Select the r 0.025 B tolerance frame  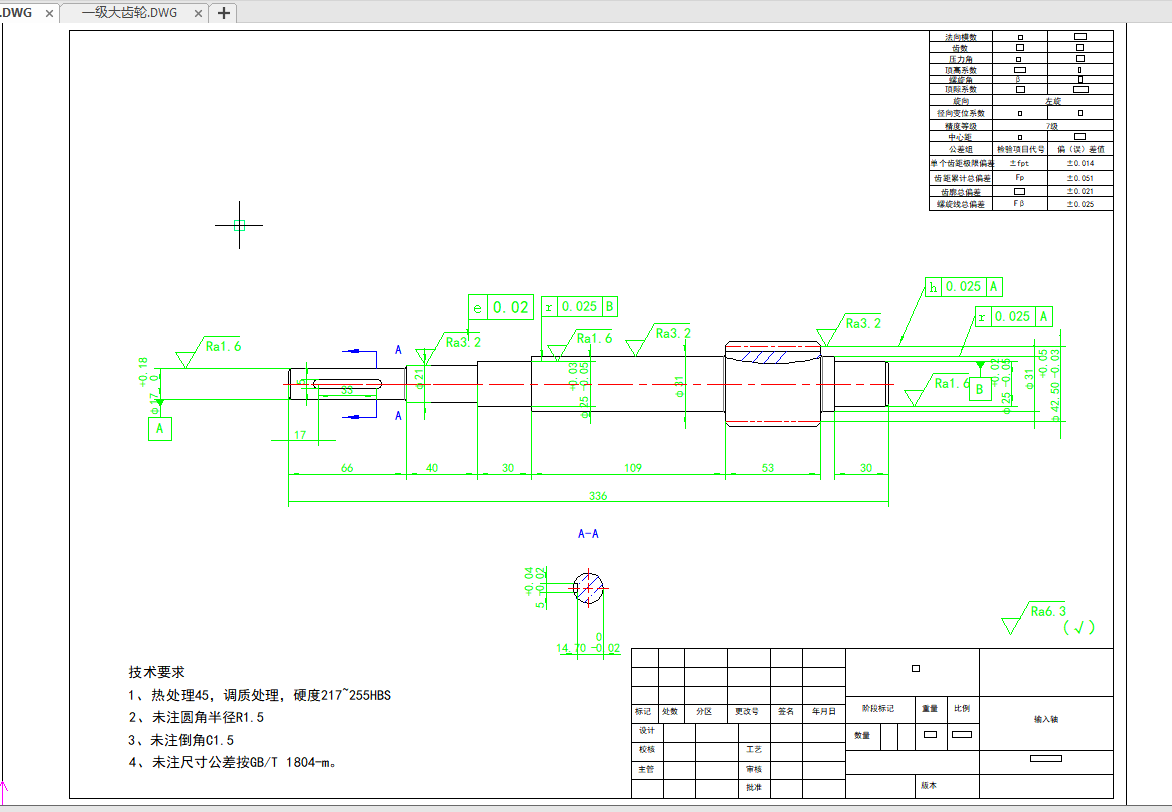(579, 307)
